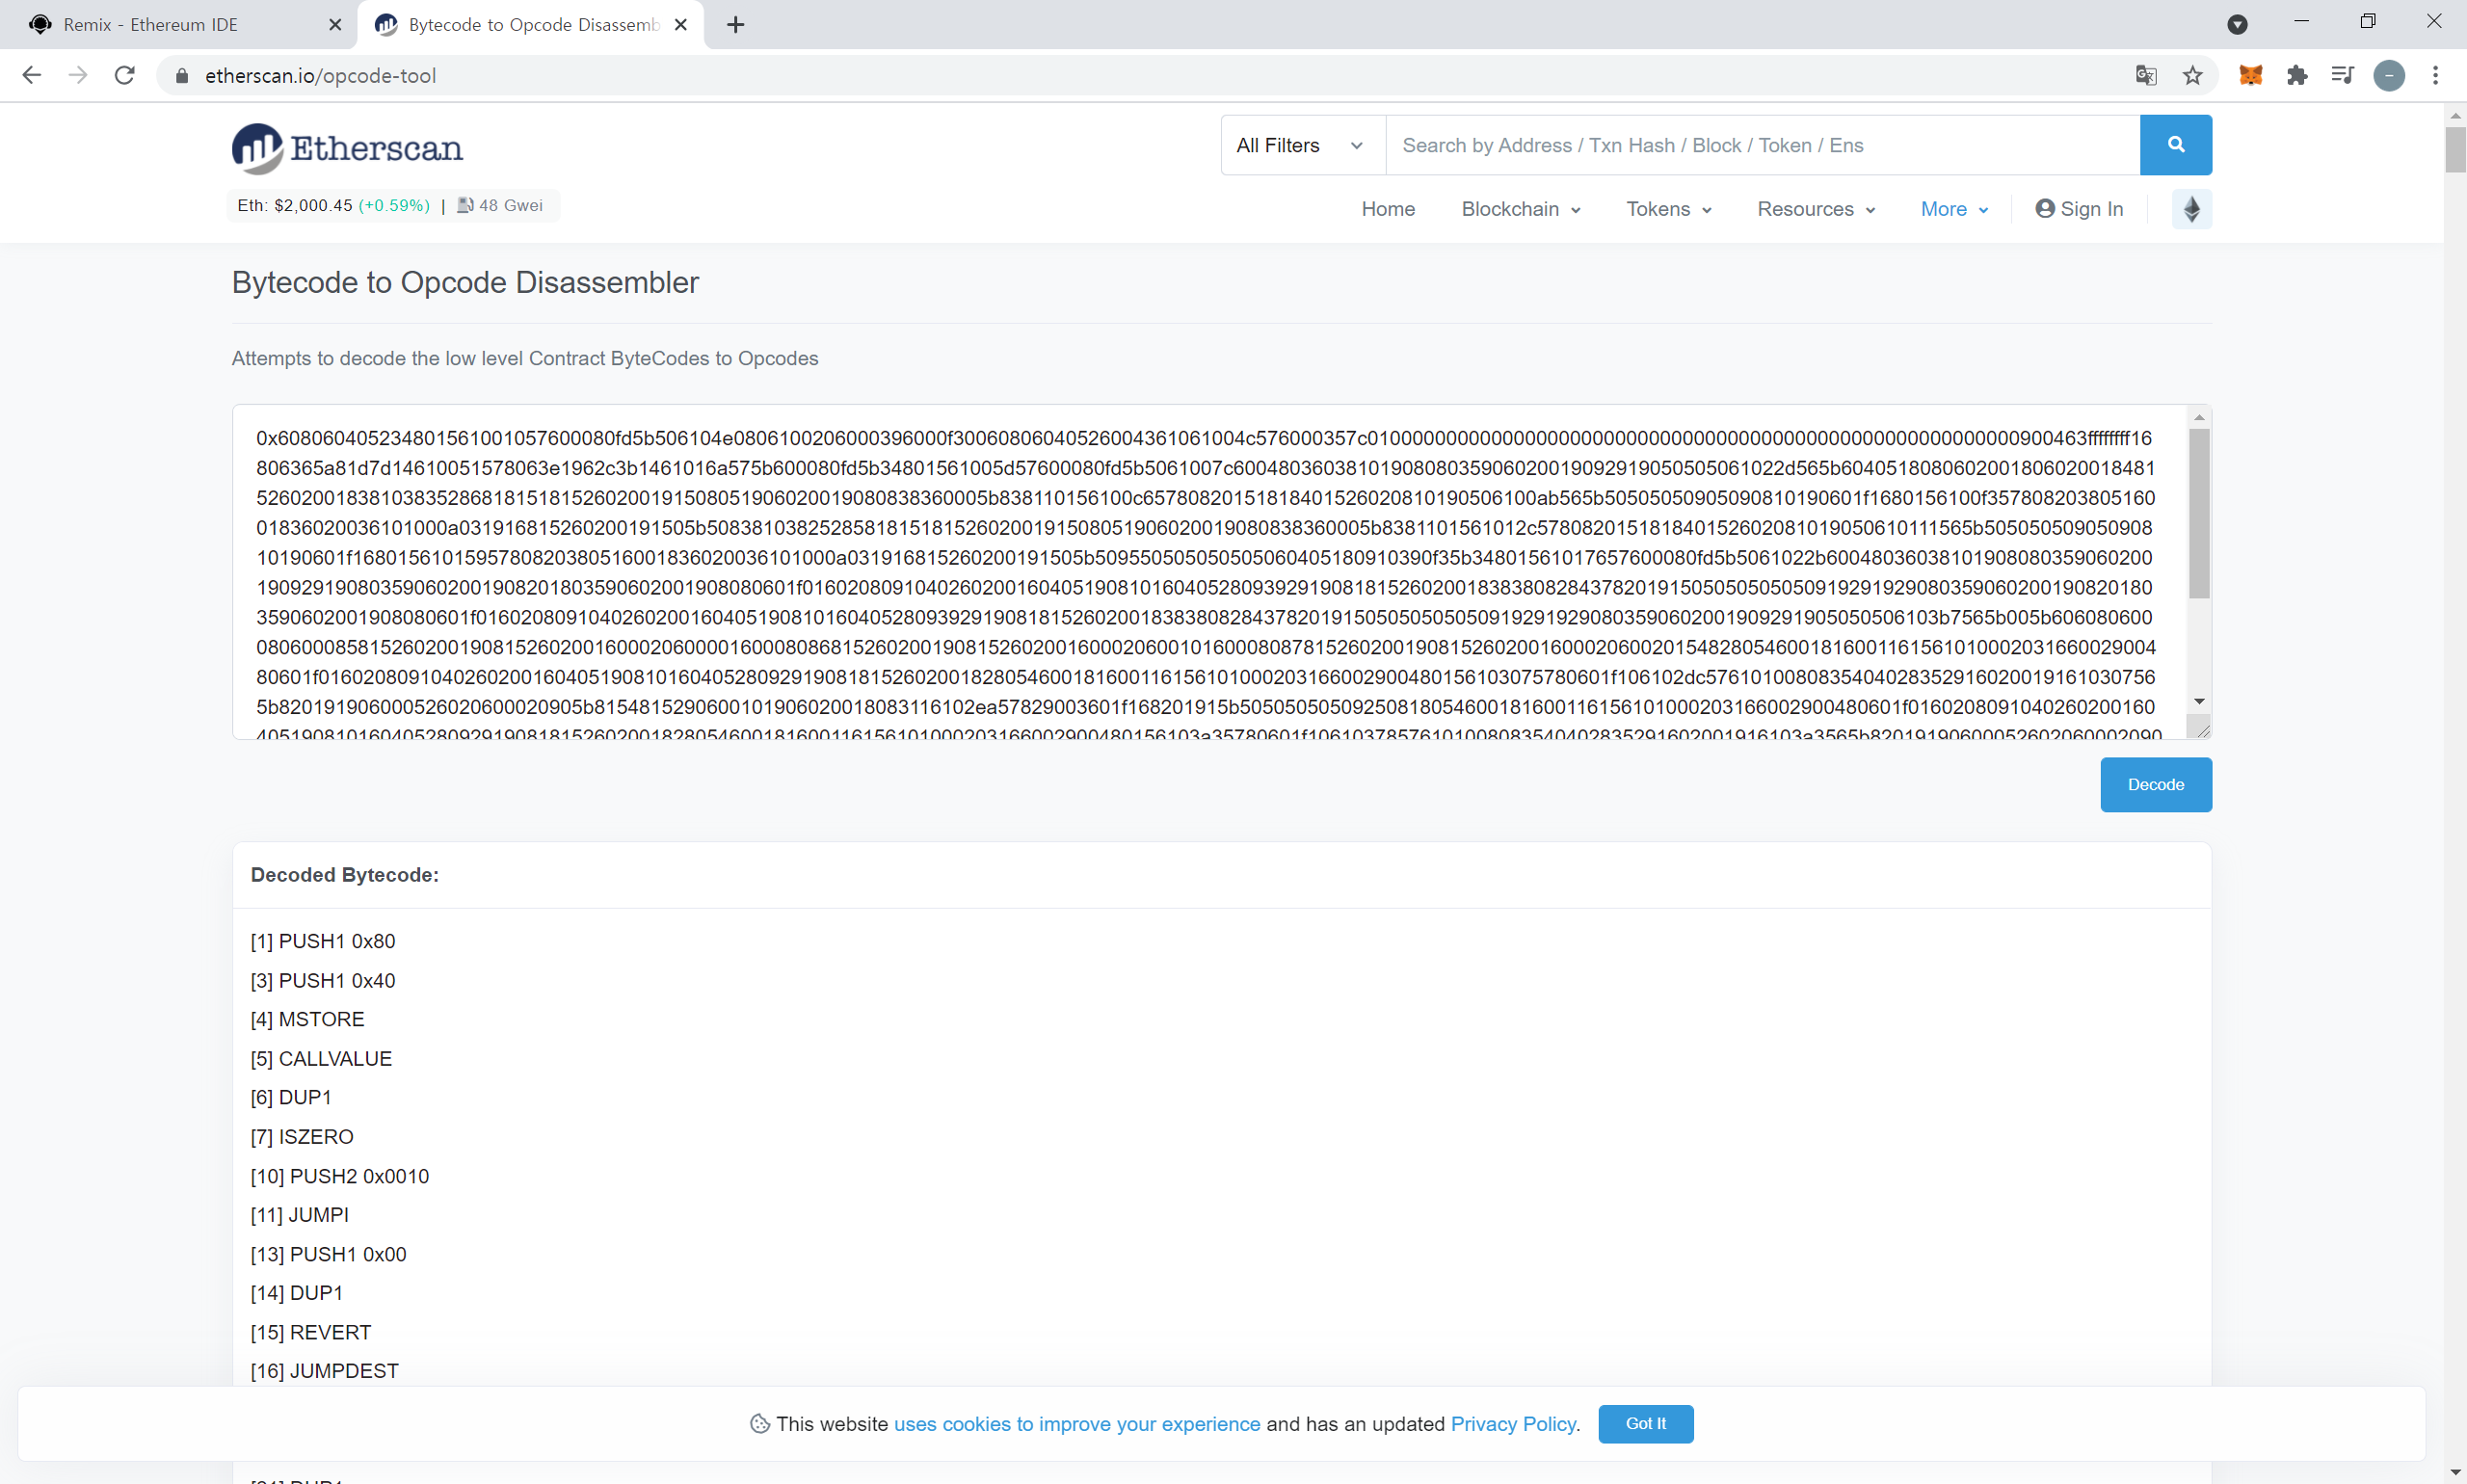Image resolution: width=2467 pixels, height=1484 pixels.
Task: Reload the page via the refresh icon
Action: [124, 76]
